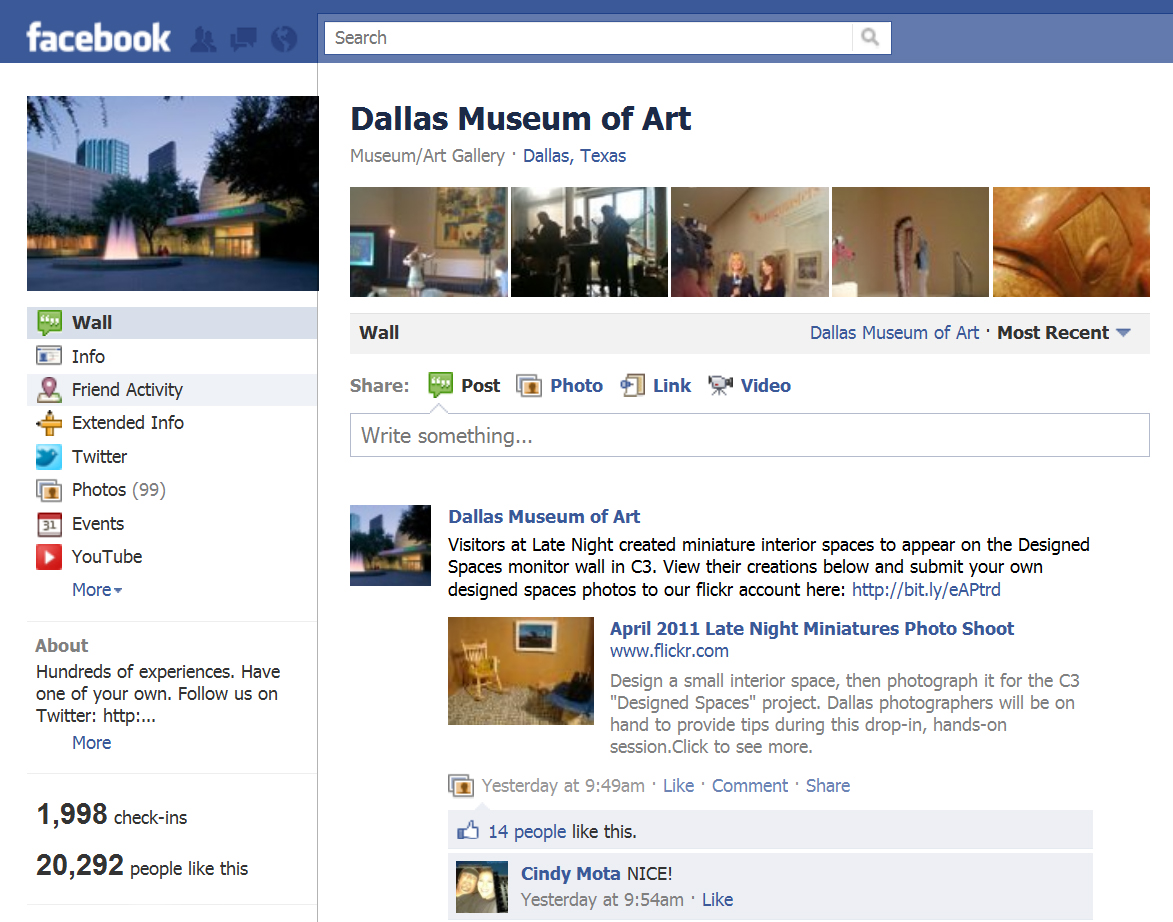1173x922 pixels.
Task: Click the Write something text box
Action: pos(750,436)
